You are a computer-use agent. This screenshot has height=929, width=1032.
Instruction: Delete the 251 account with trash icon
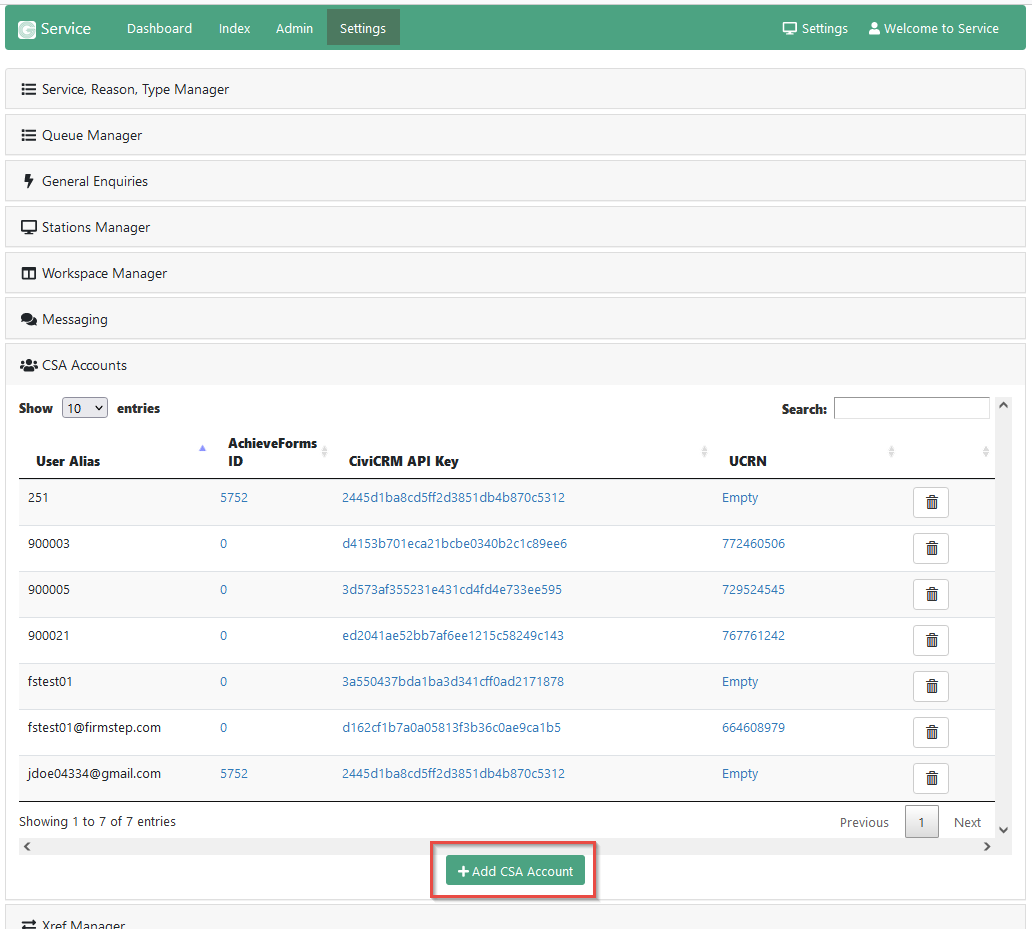tap(931, 503)
